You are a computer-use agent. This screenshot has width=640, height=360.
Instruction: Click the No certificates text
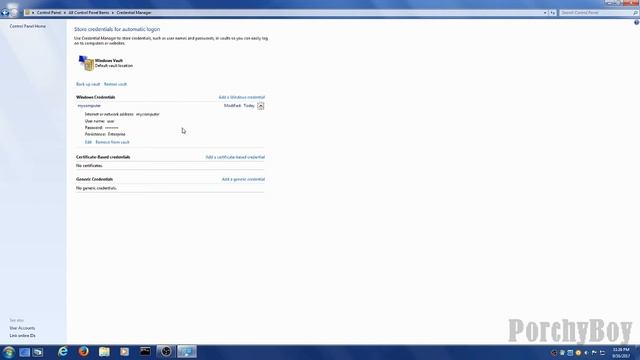tap(89, 166)
